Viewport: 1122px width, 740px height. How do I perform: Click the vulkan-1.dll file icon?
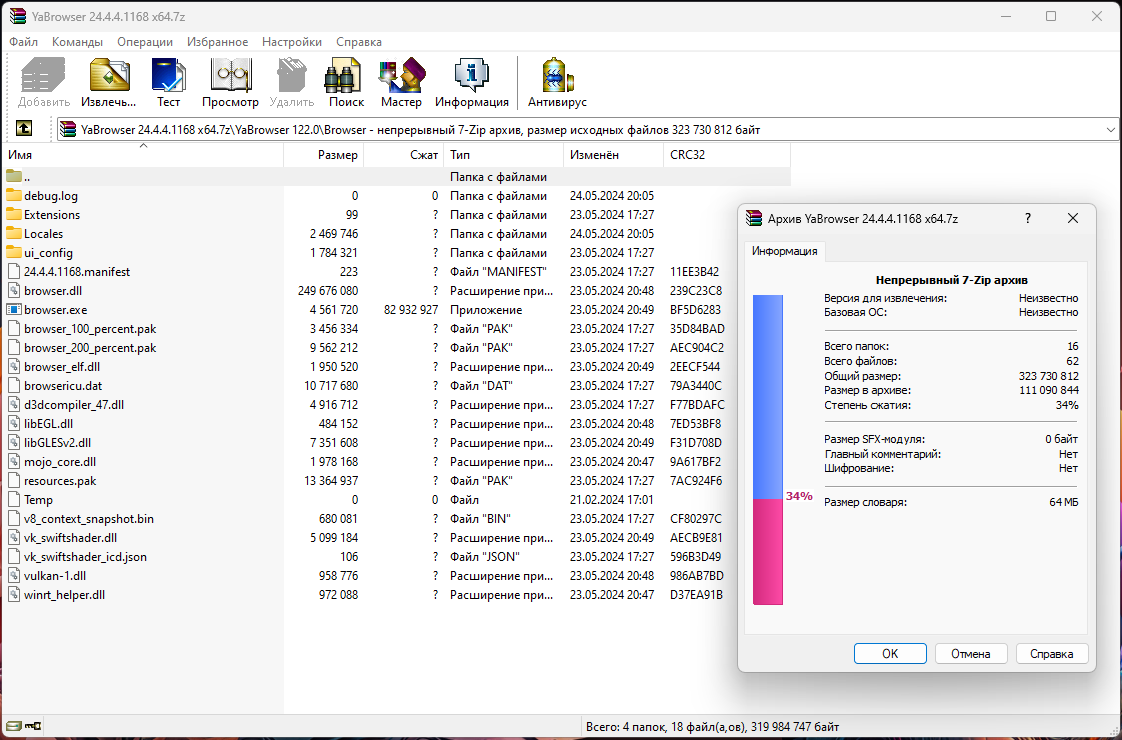click(14, 575)
